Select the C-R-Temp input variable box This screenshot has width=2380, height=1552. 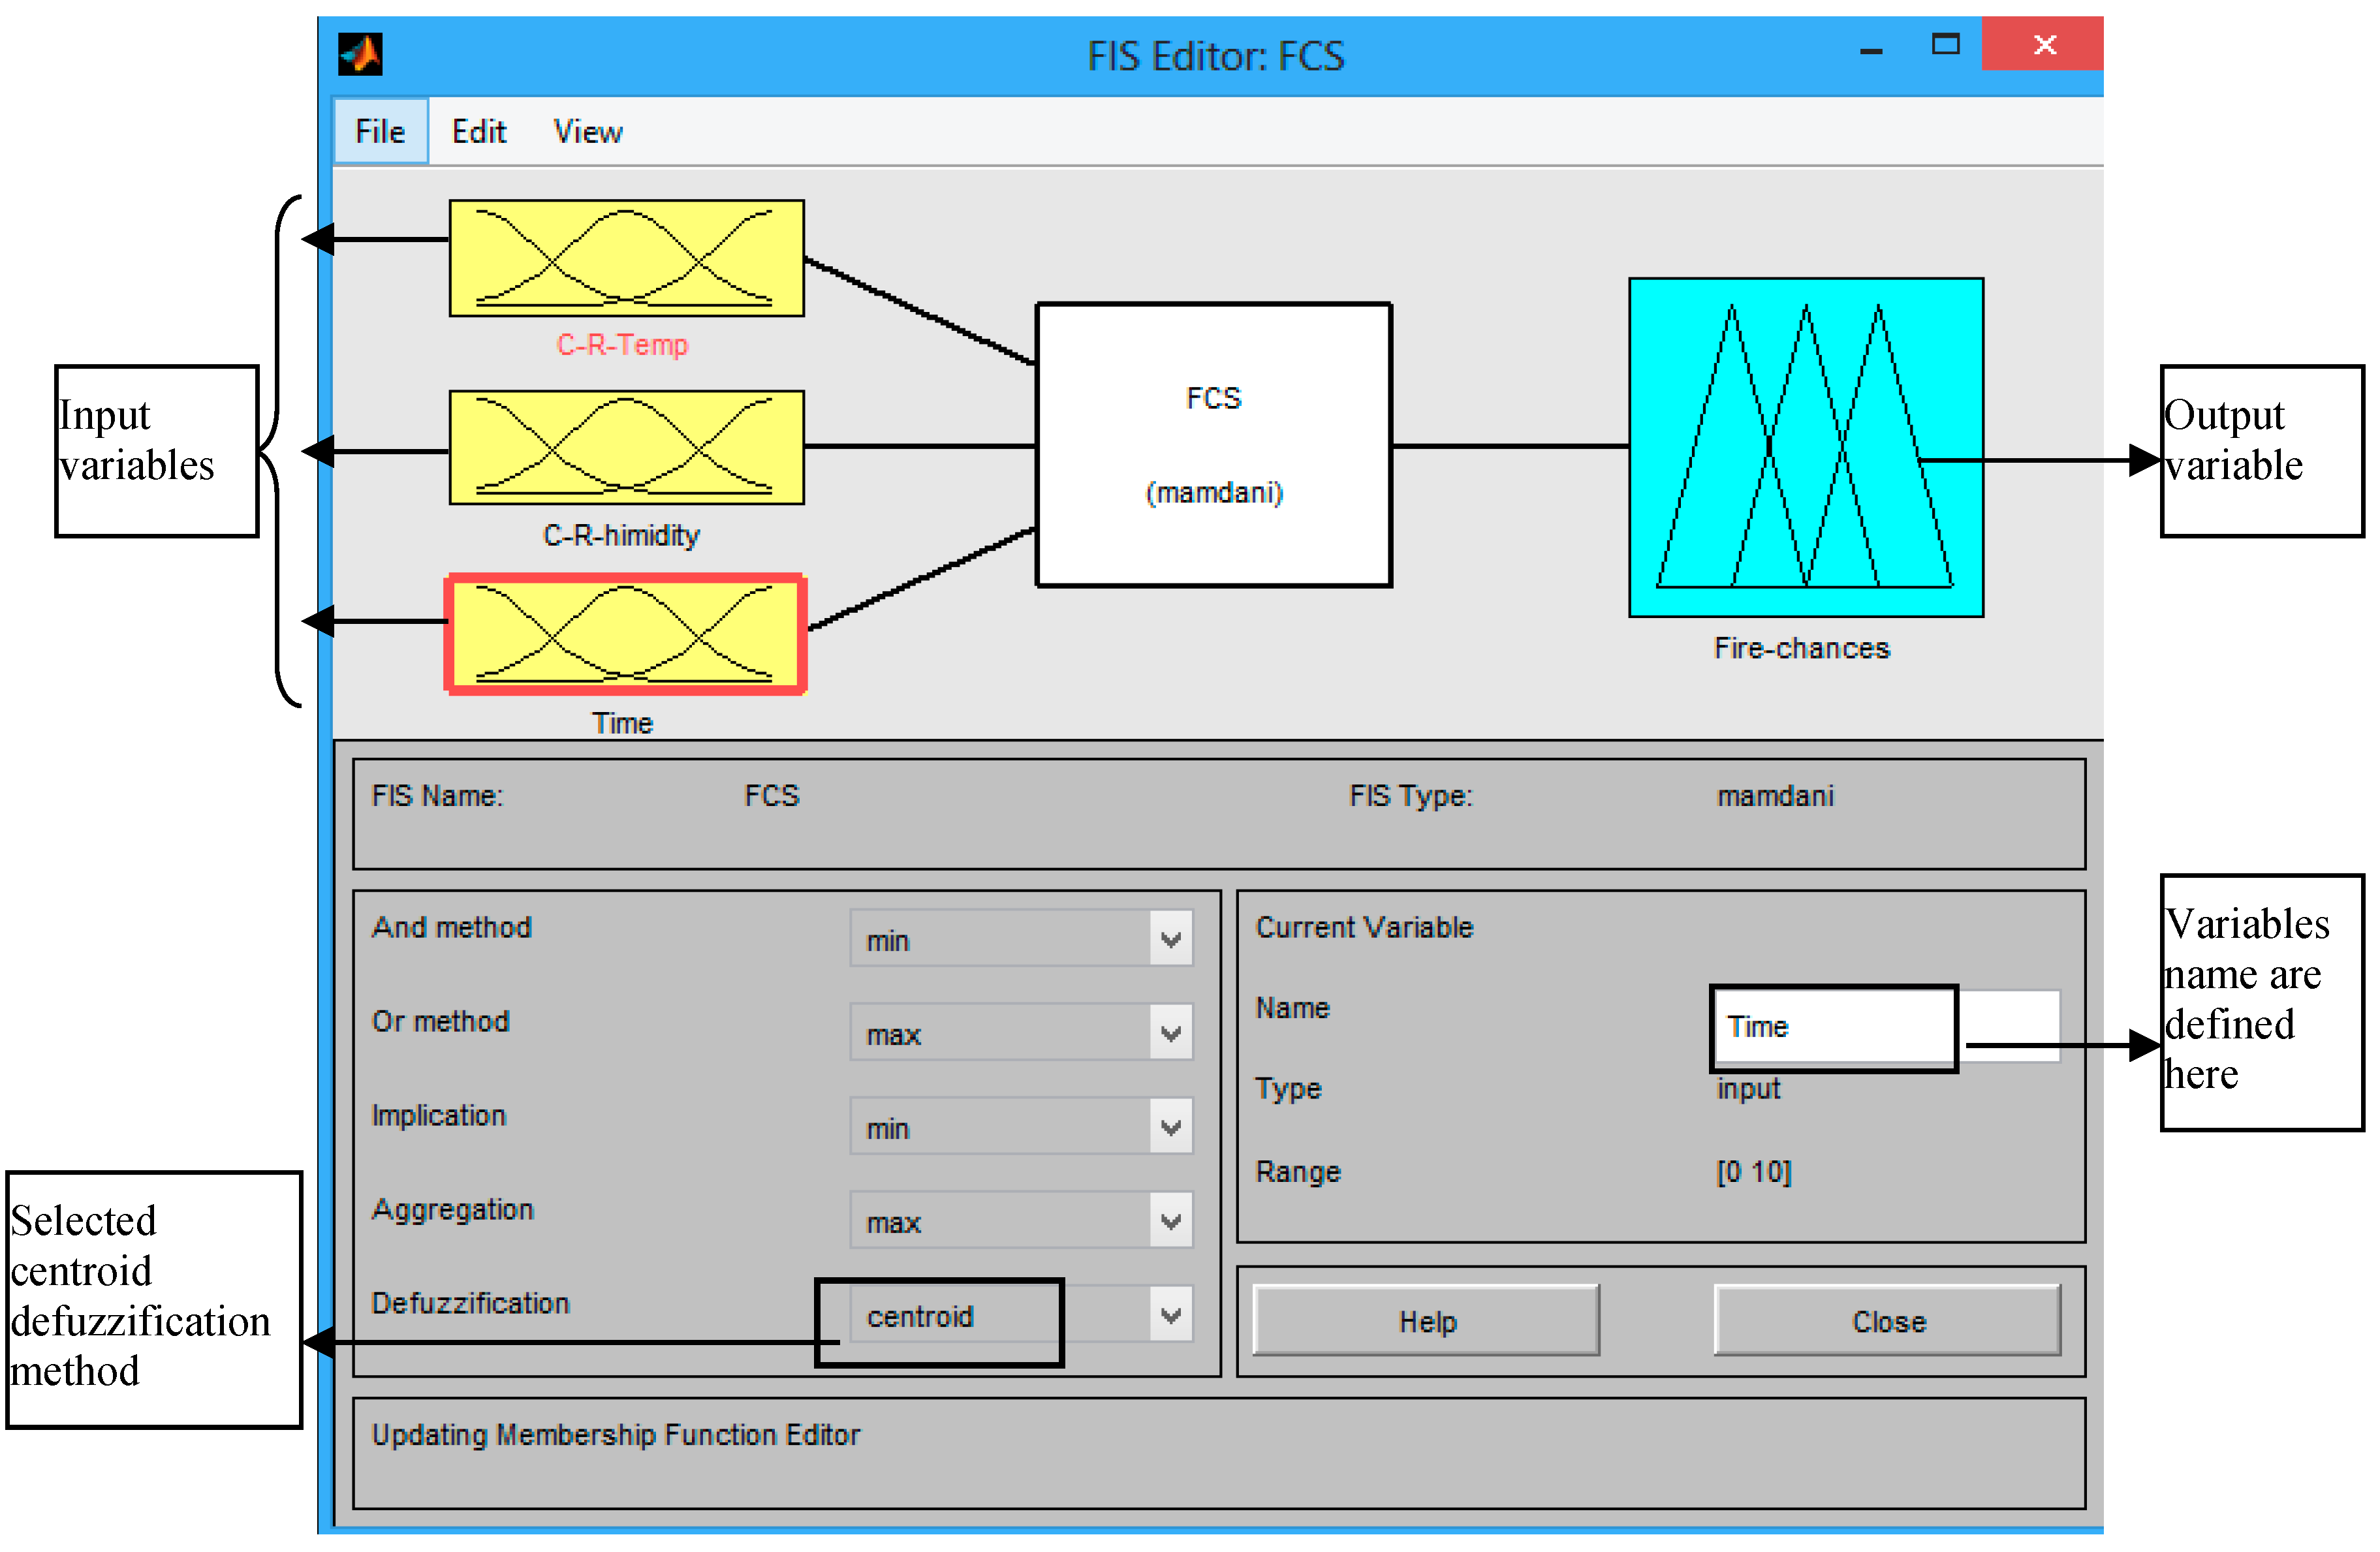coord(626,258)
